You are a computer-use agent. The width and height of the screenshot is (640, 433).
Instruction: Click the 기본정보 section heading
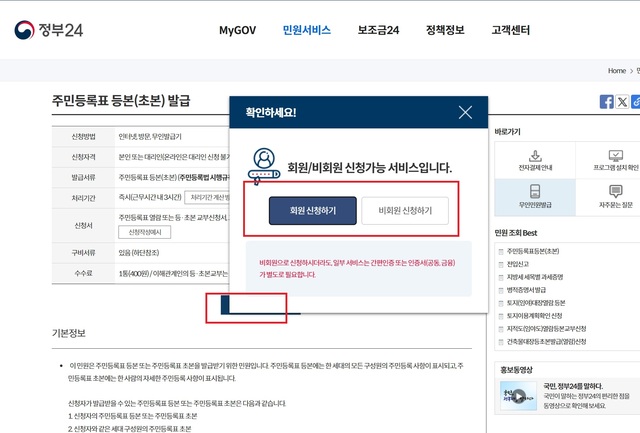tap(69, 333)
